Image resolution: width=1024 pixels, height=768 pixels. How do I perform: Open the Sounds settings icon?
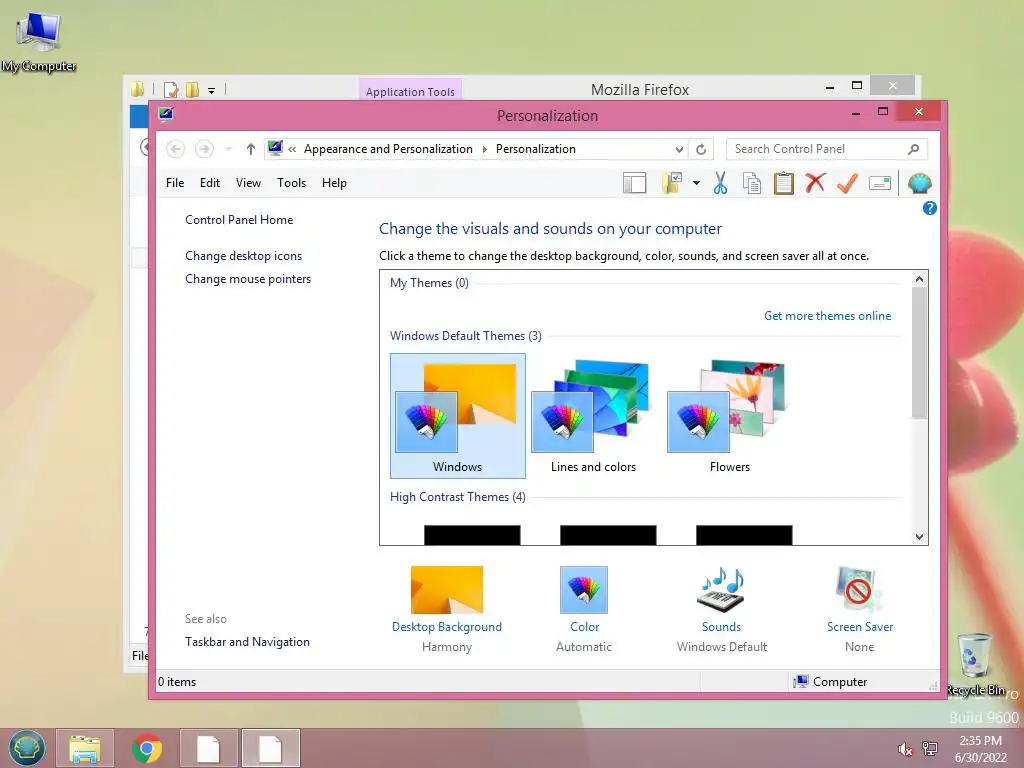click(x=721, y=590)
